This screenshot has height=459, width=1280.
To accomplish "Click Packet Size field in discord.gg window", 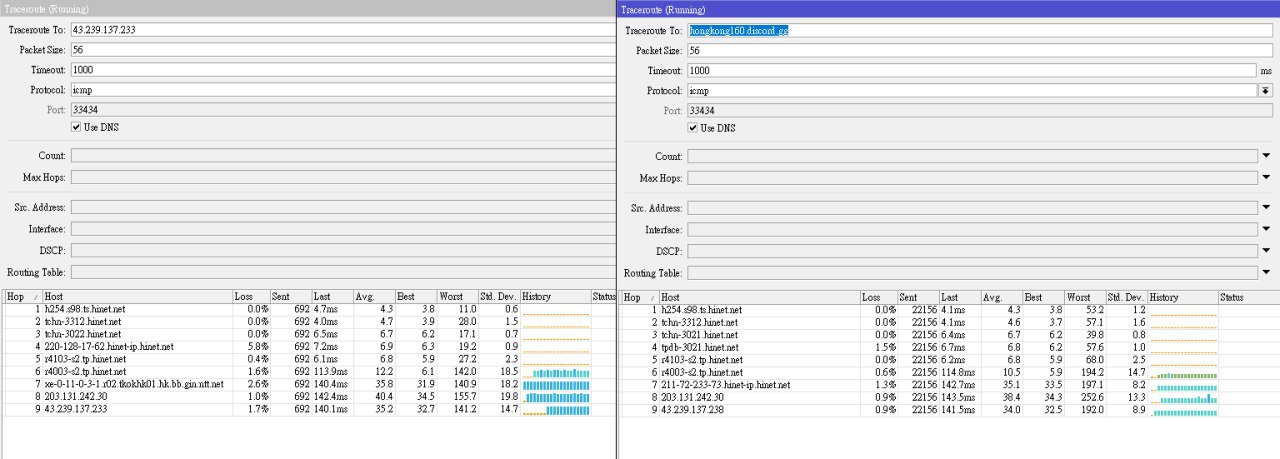I will (978, 51).
